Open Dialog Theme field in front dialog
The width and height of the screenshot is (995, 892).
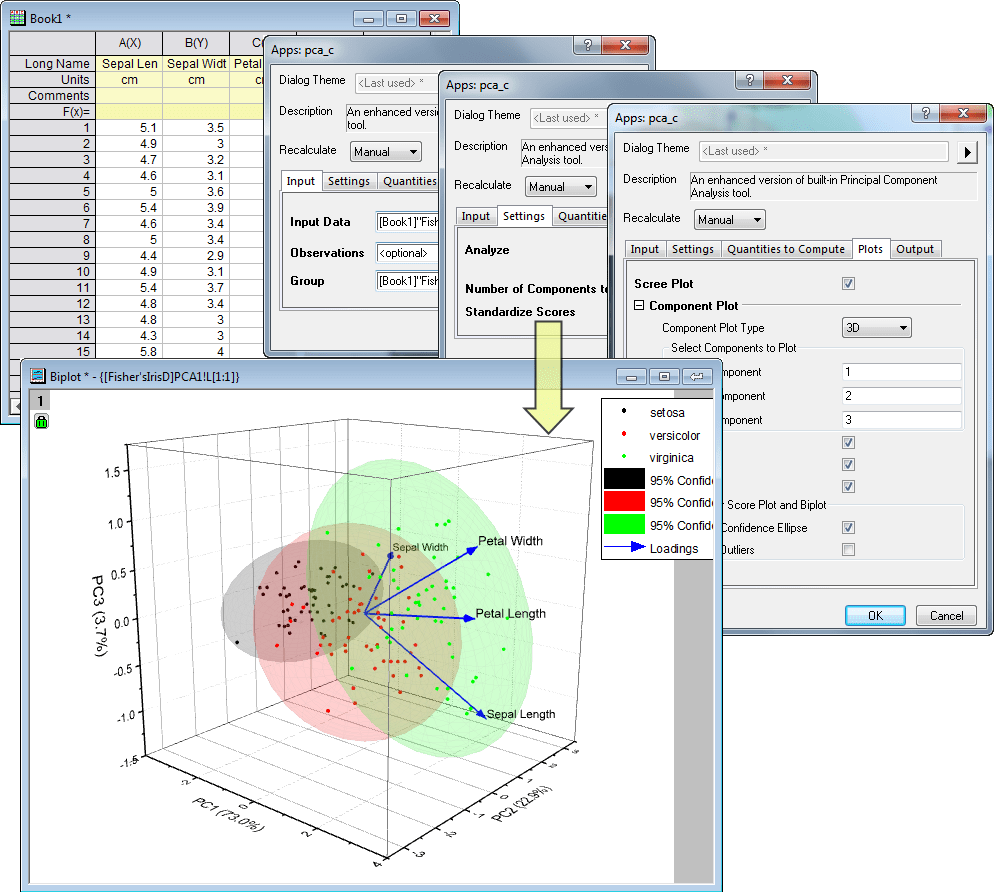pyautogui.click(x=823, y=151)
